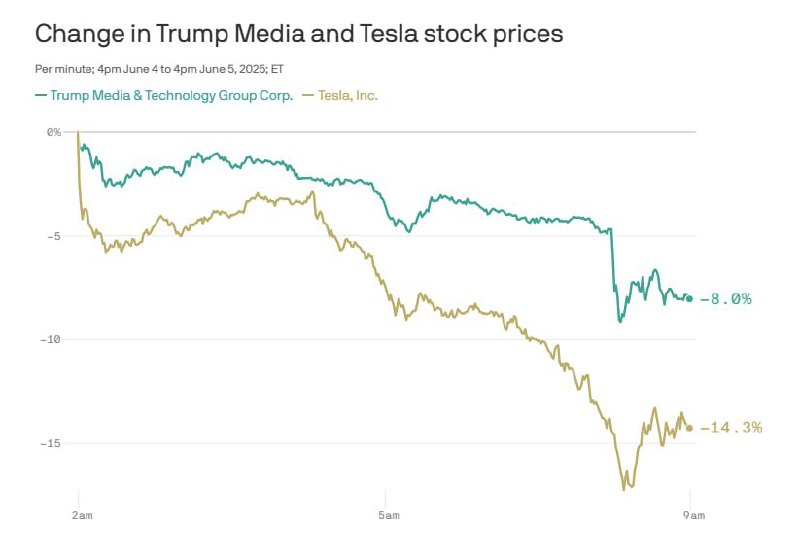The height and width of the screenshot is (553, 800).
Task: Click the -8.0% value label
Action: click(x=726, y=299)
